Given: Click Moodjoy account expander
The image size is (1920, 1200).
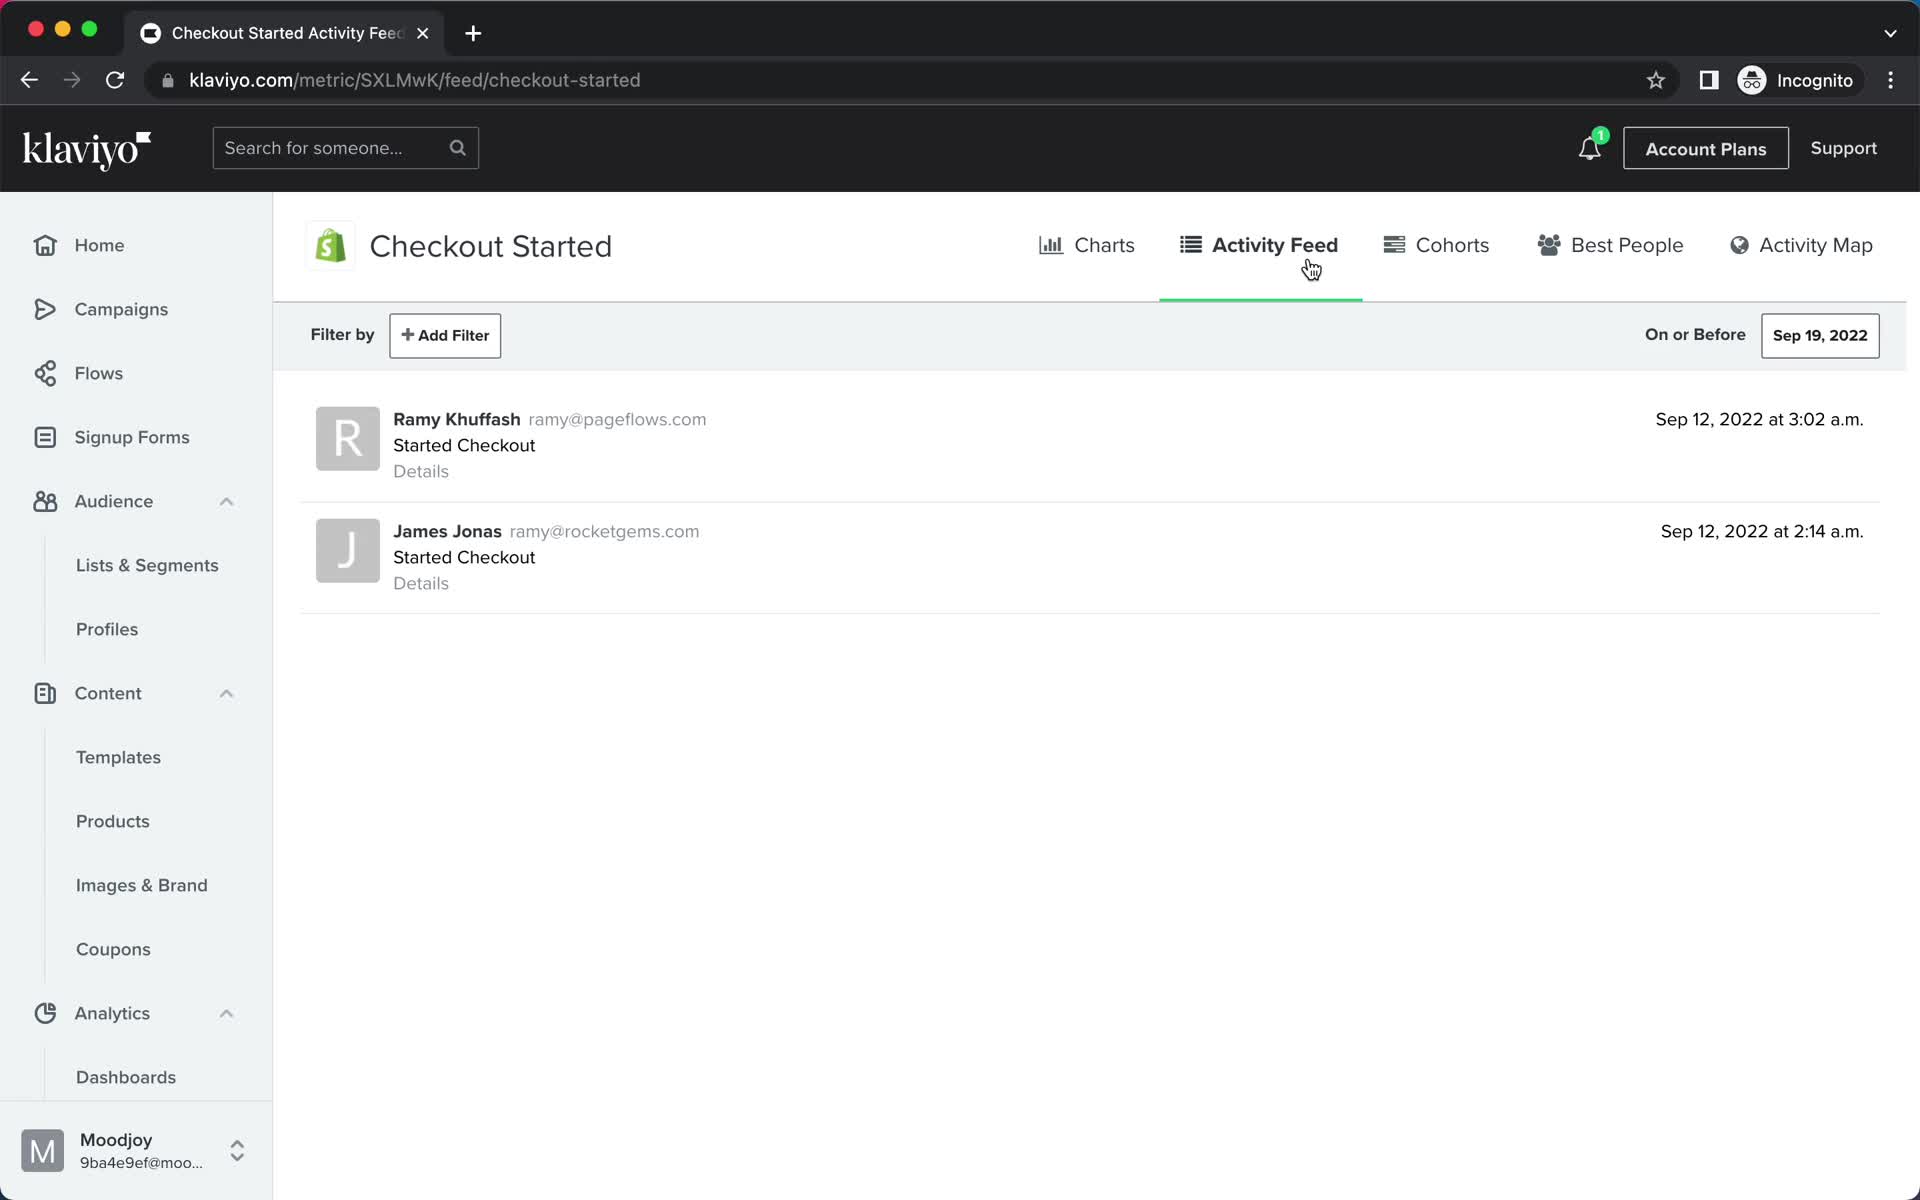Looking at the screenshot, I should (x=238, y=1150).
